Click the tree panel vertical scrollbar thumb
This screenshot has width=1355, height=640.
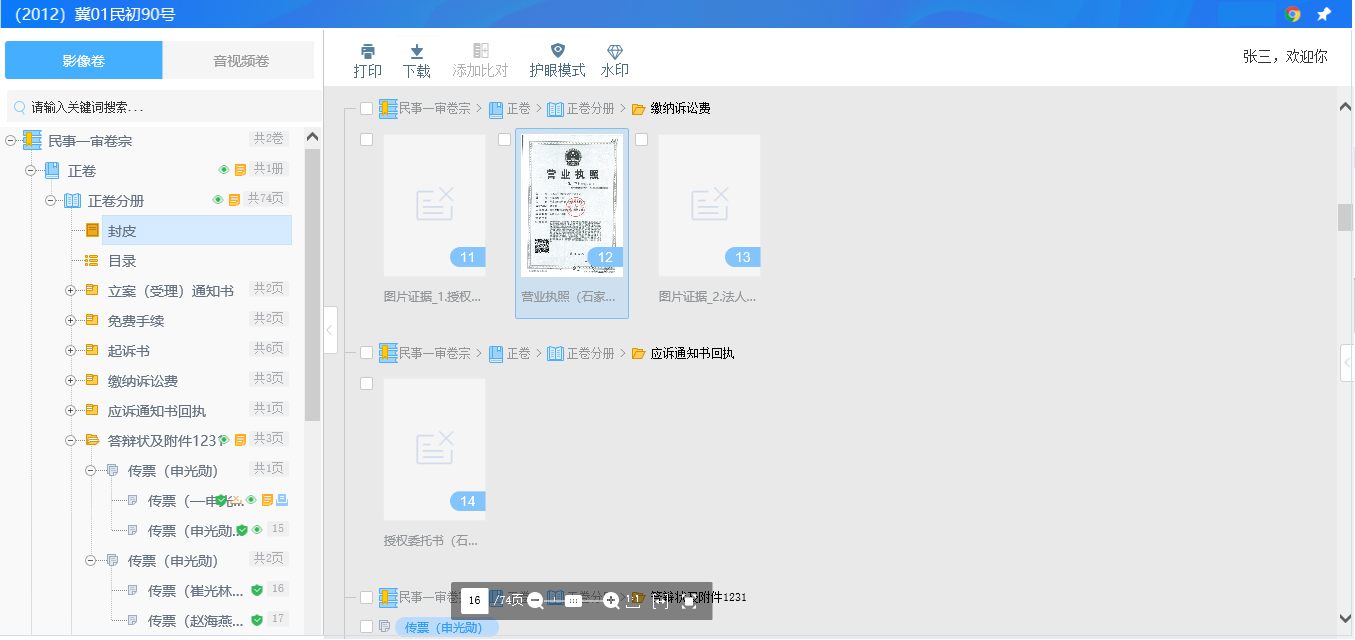pyautogui.click(x=313, y=285)
